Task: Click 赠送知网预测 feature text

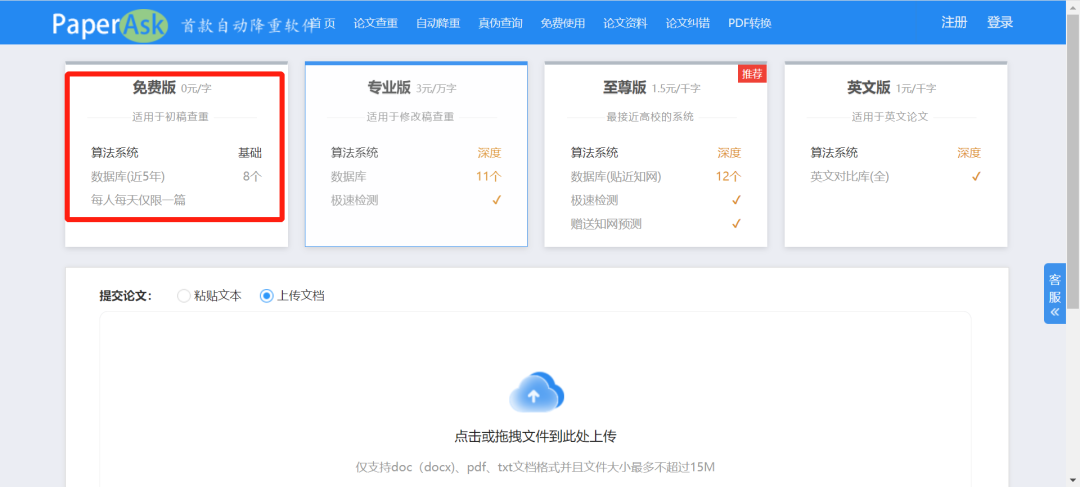Action: point(606,223)
